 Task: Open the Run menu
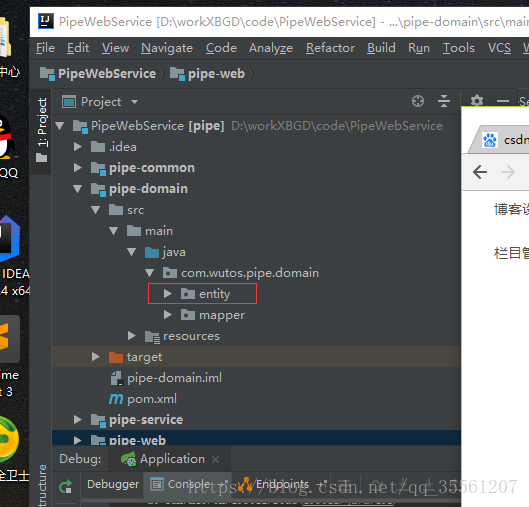pos(419,48)
